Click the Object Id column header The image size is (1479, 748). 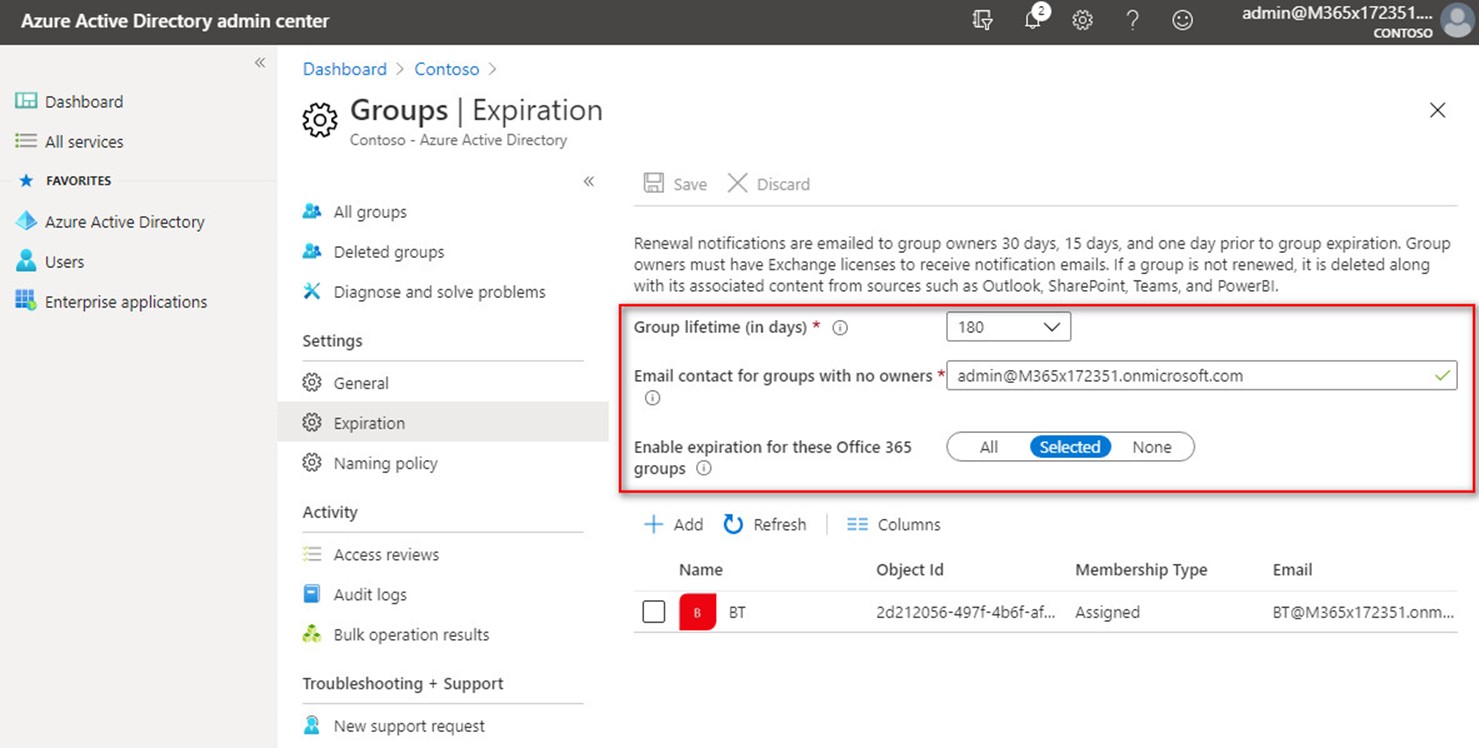[x=910, y=569]
